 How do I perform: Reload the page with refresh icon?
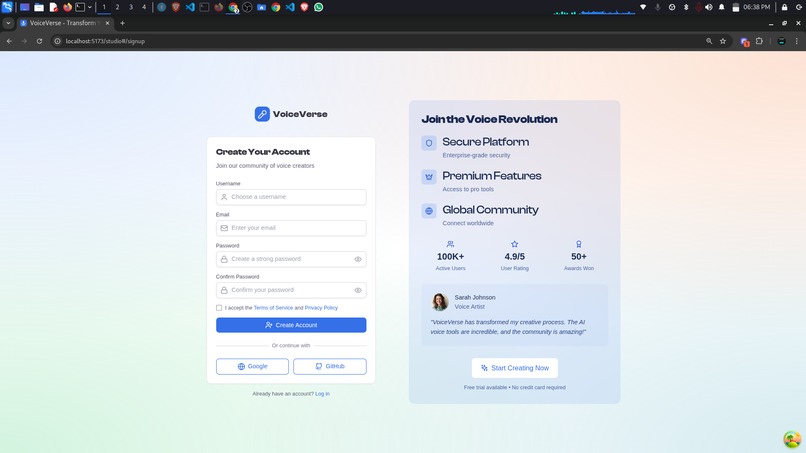point(39,41)
